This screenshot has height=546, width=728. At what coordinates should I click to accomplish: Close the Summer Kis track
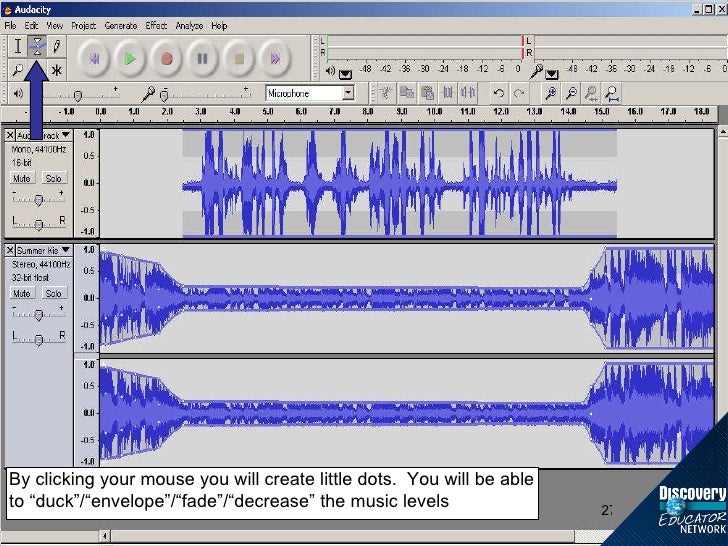click(x=10, y=250)
